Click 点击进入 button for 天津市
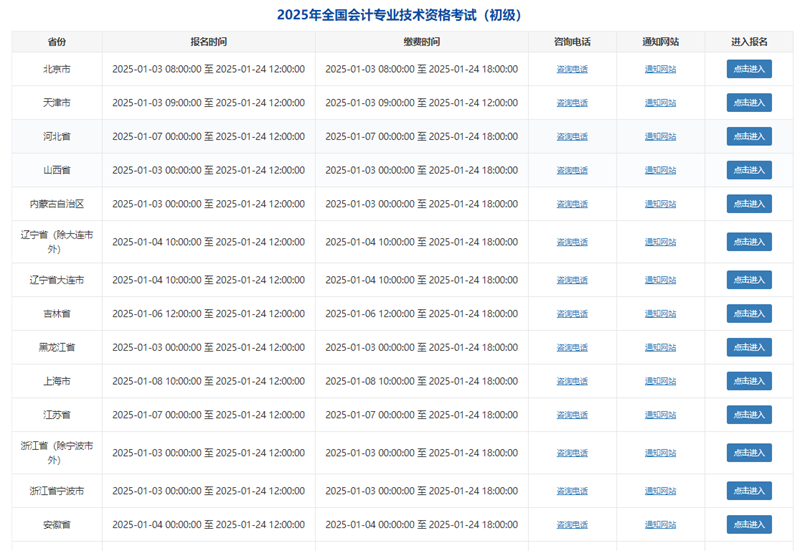800x551 pixels. click(748, 103)
